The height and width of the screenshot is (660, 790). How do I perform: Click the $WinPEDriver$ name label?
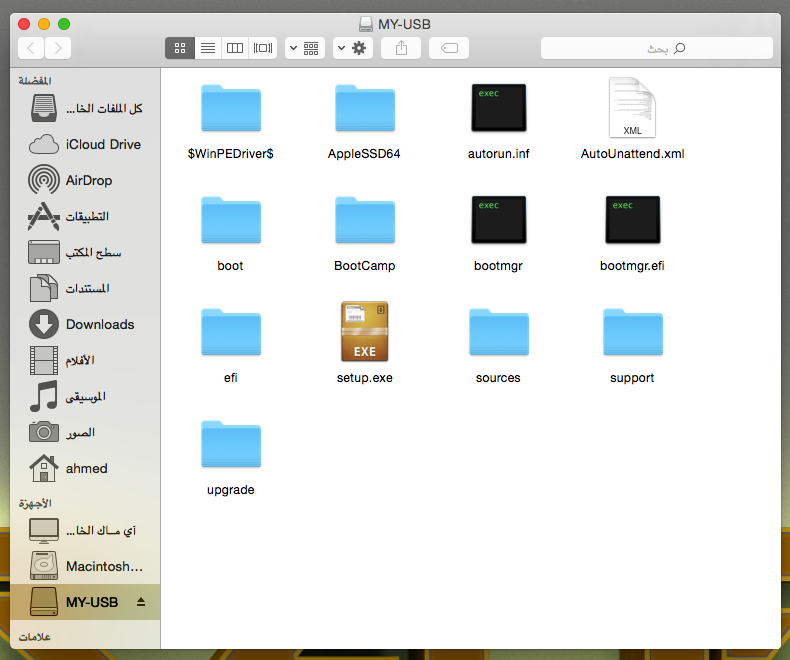tap(231, 154)
